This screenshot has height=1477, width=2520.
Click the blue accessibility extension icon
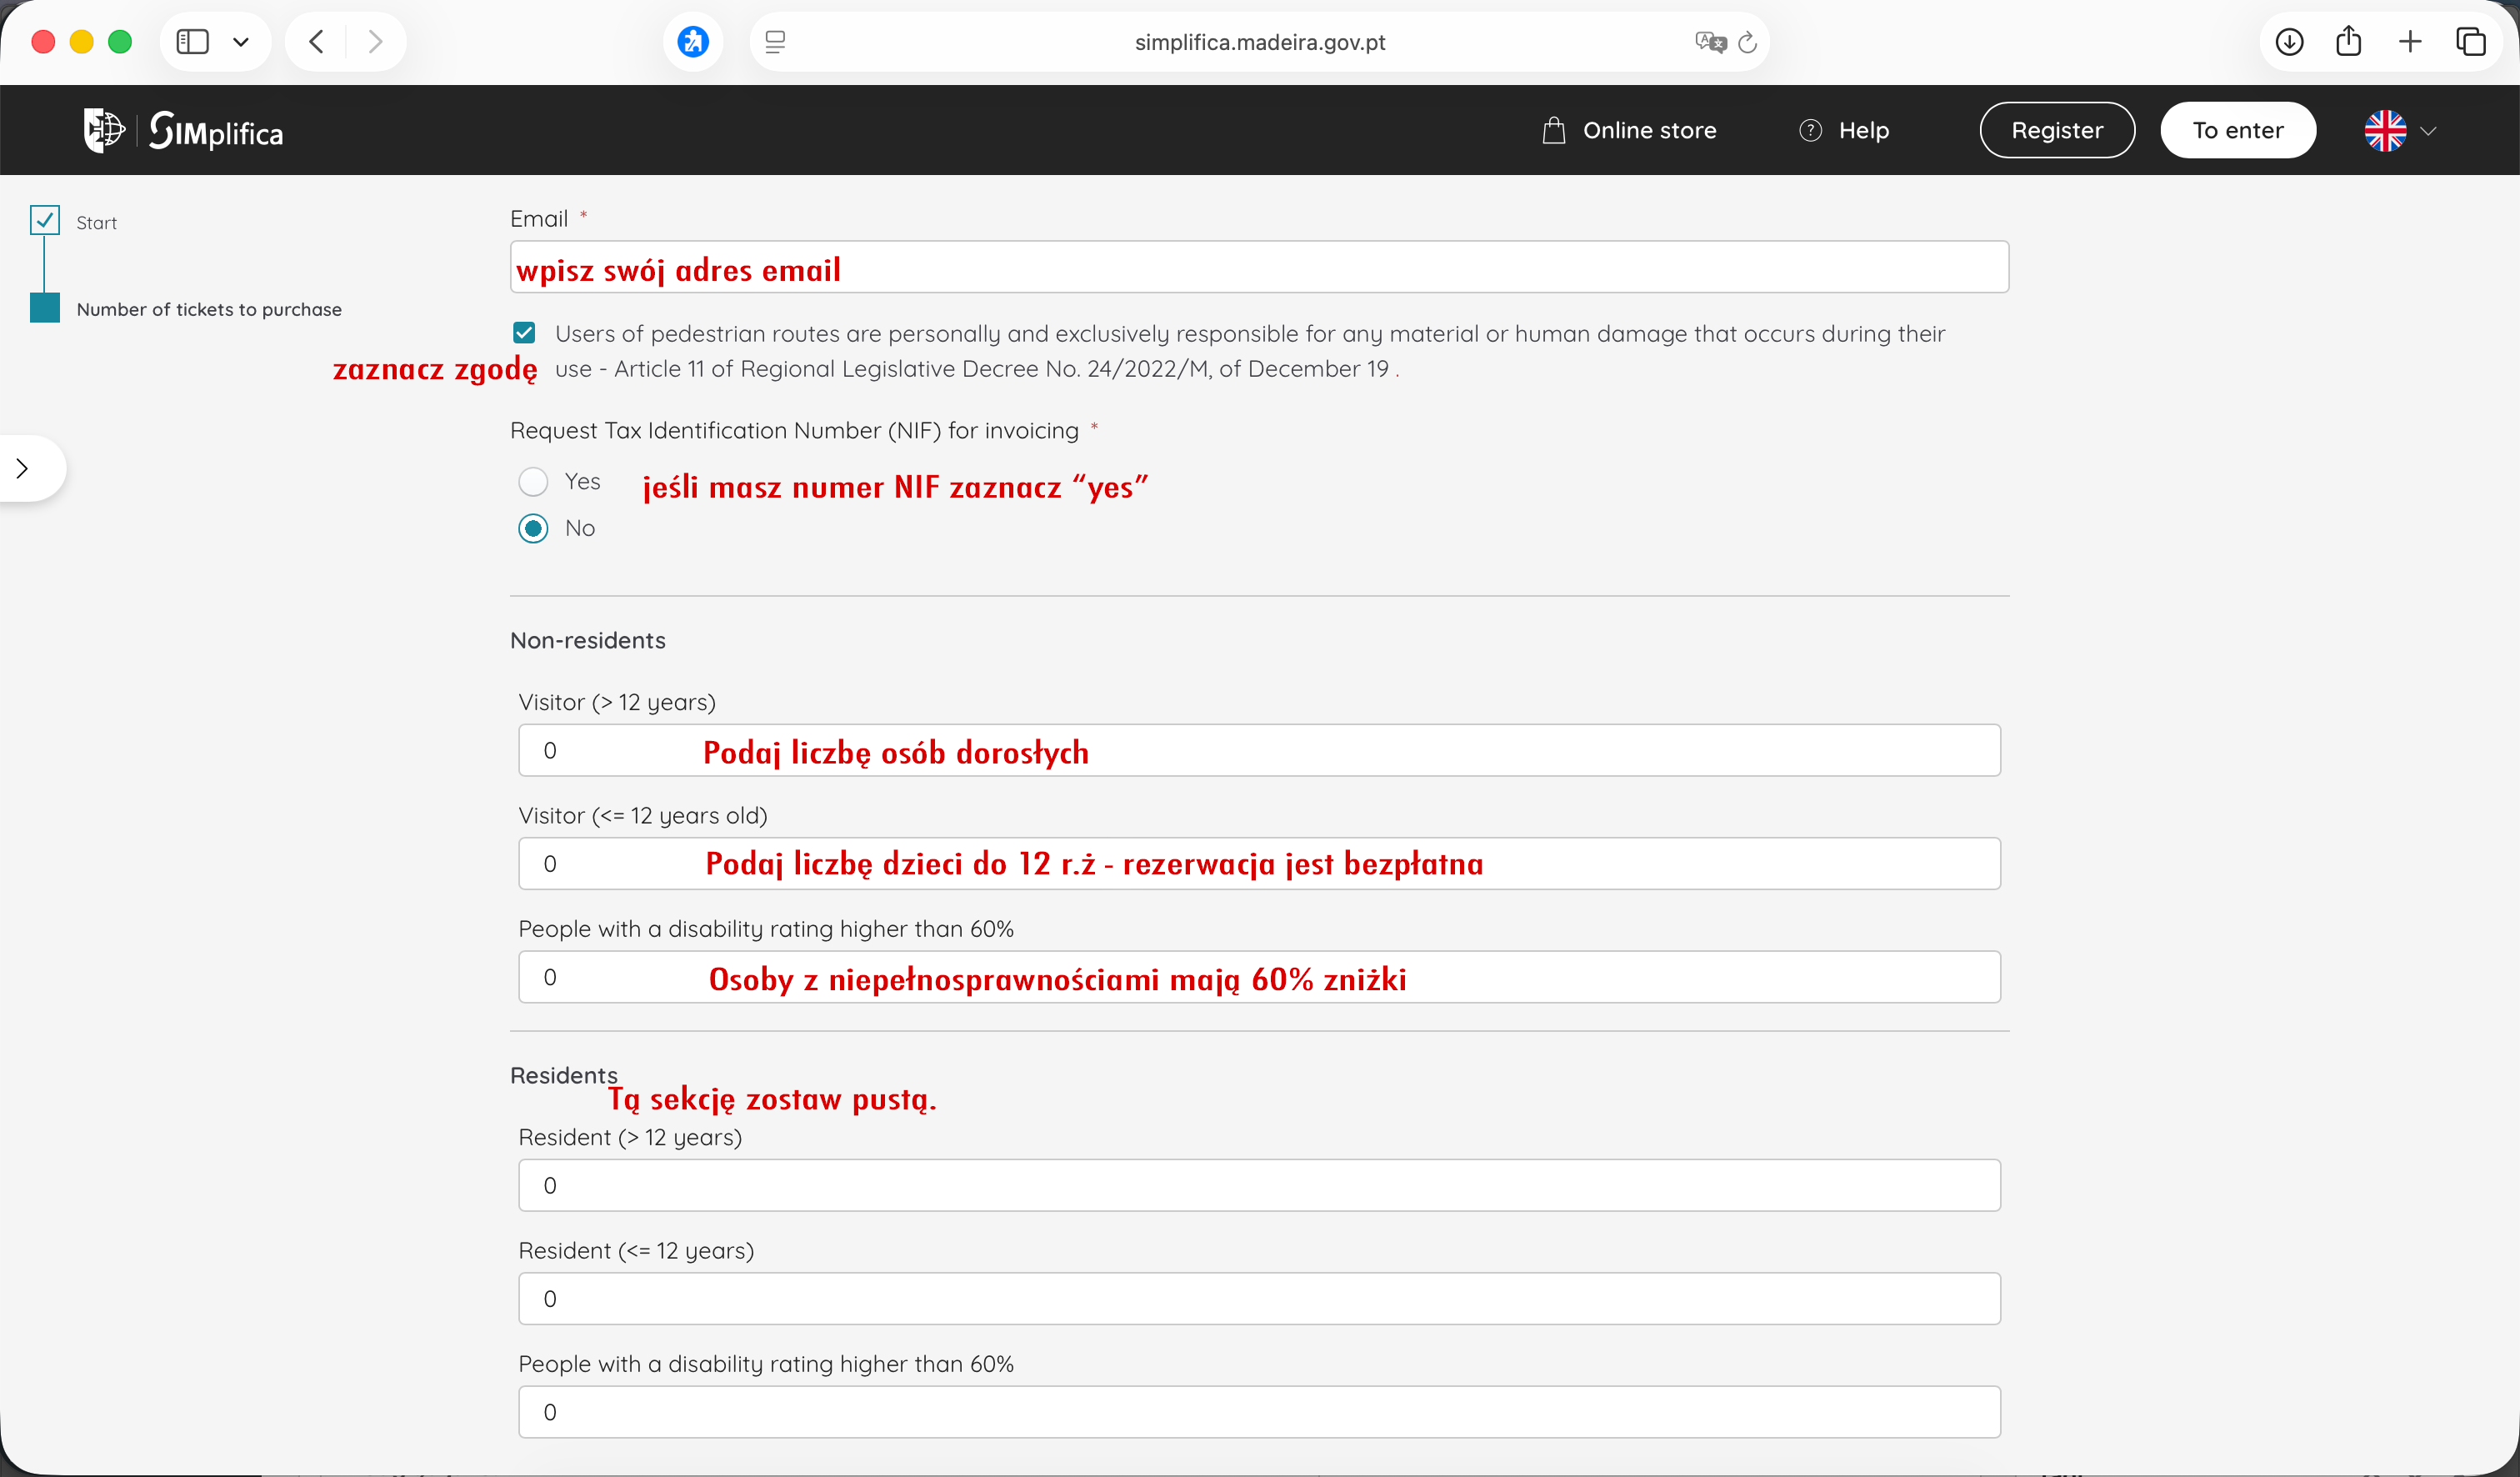693,42
